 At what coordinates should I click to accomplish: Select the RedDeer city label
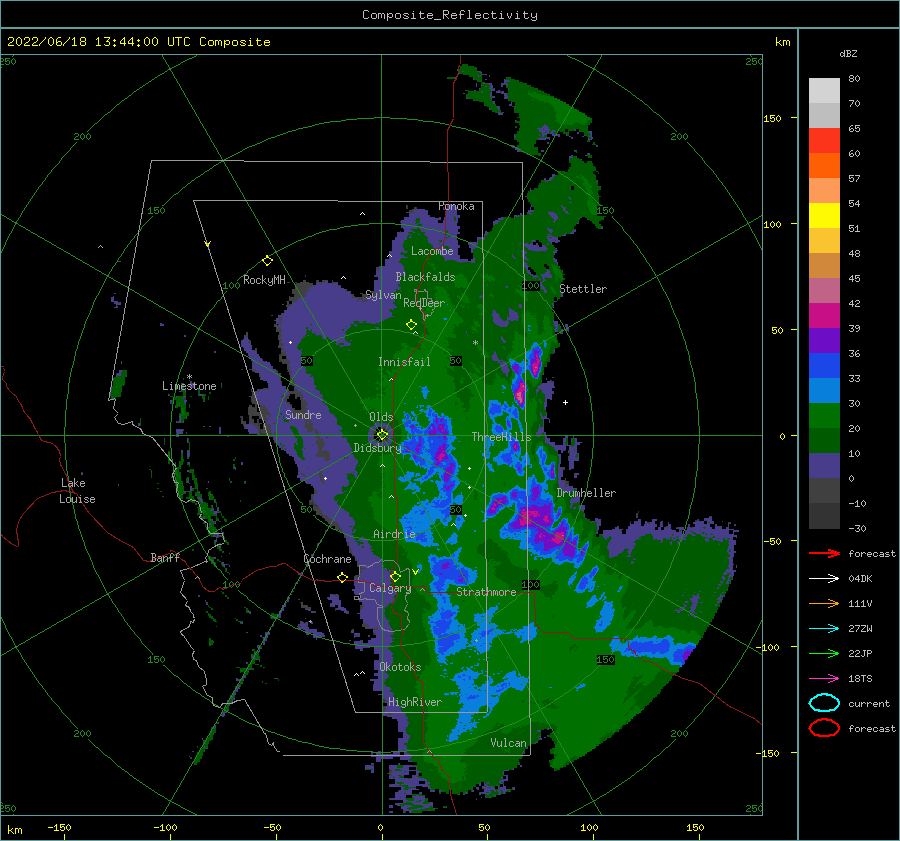click(424, 303)
